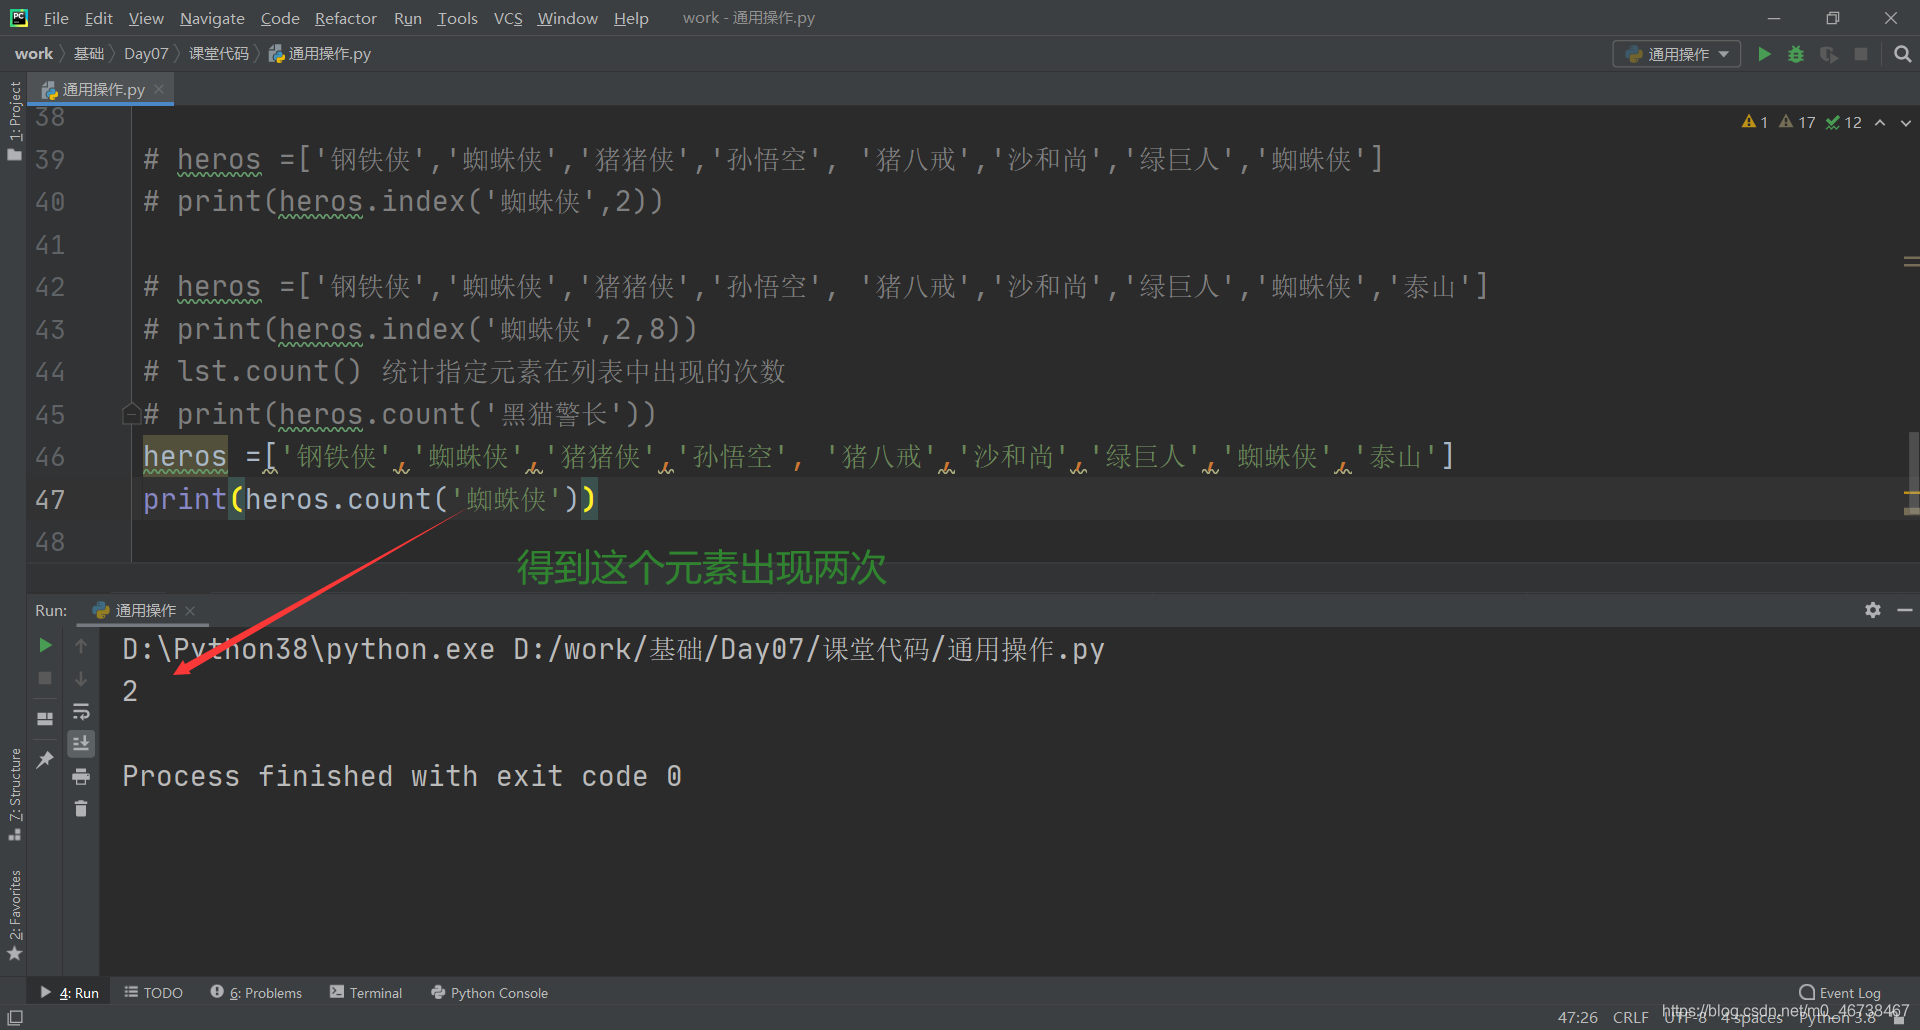Hide the Run tool window
The image size is (1920, 1030).
[1905, 610]
